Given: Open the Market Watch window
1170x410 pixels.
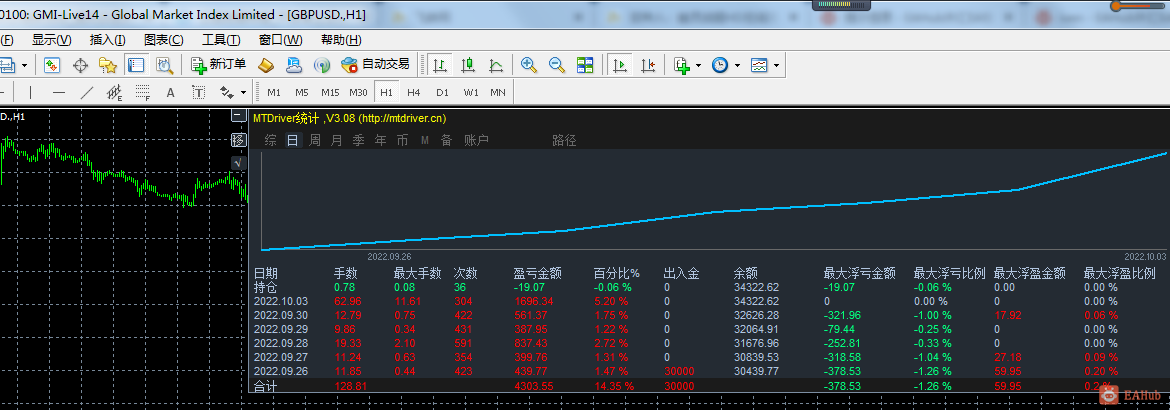Looking at the screenshot, I should coord(51,65).
